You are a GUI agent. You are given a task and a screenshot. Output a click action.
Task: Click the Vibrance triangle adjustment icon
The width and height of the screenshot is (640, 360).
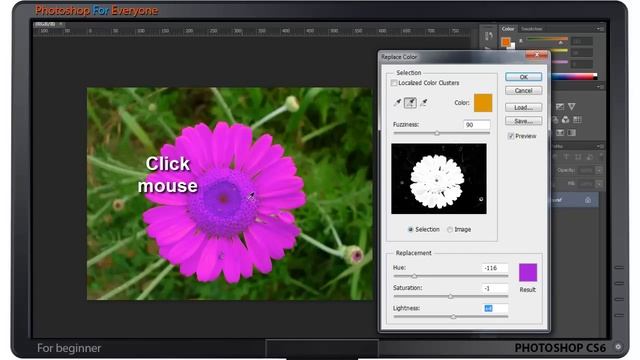point(572,107)
